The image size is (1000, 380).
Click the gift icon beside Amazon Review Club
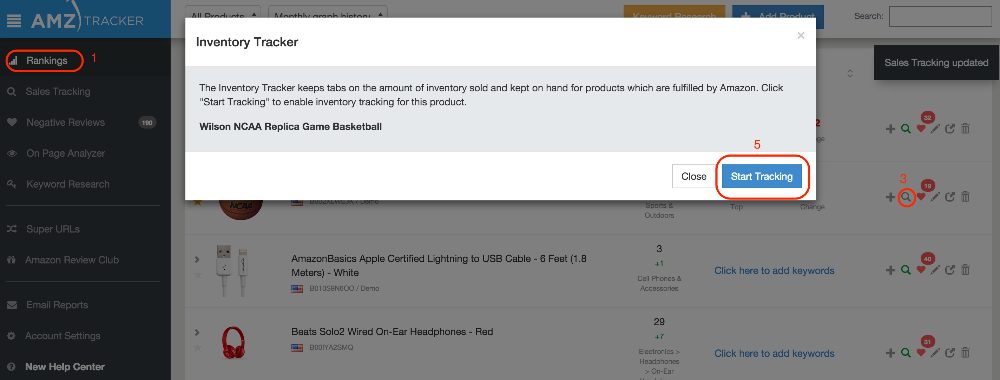(11, 260)
